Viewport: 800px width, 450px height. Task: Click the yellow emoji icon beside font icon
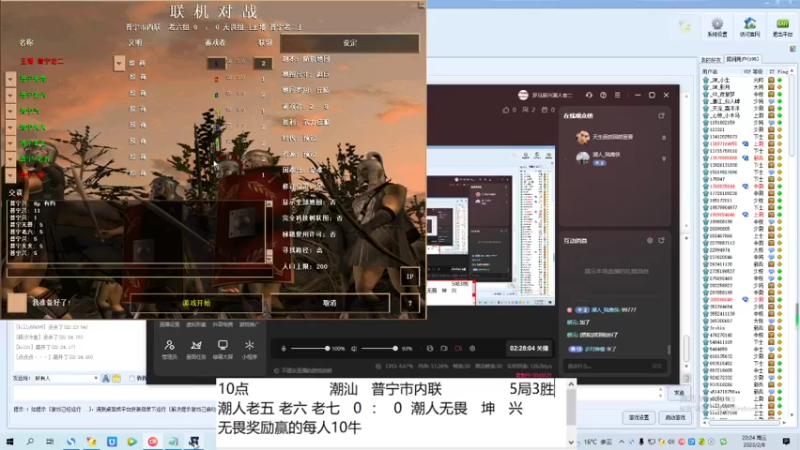[x=116, y=378]
